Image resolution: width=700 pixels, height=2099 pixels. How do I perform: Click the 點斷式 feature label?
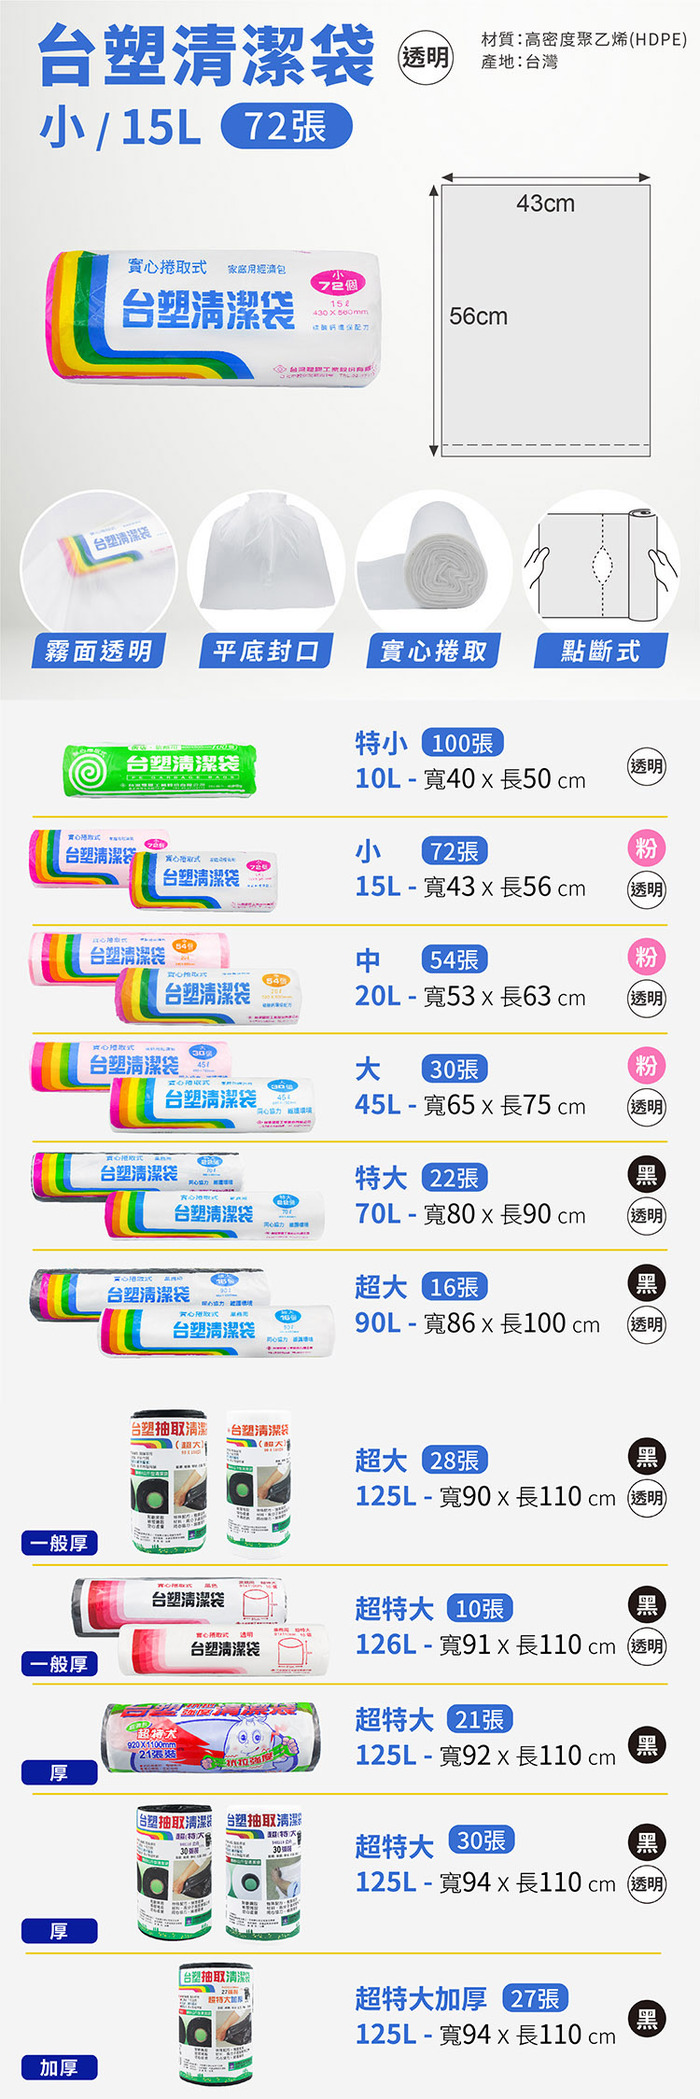(600, 652)
